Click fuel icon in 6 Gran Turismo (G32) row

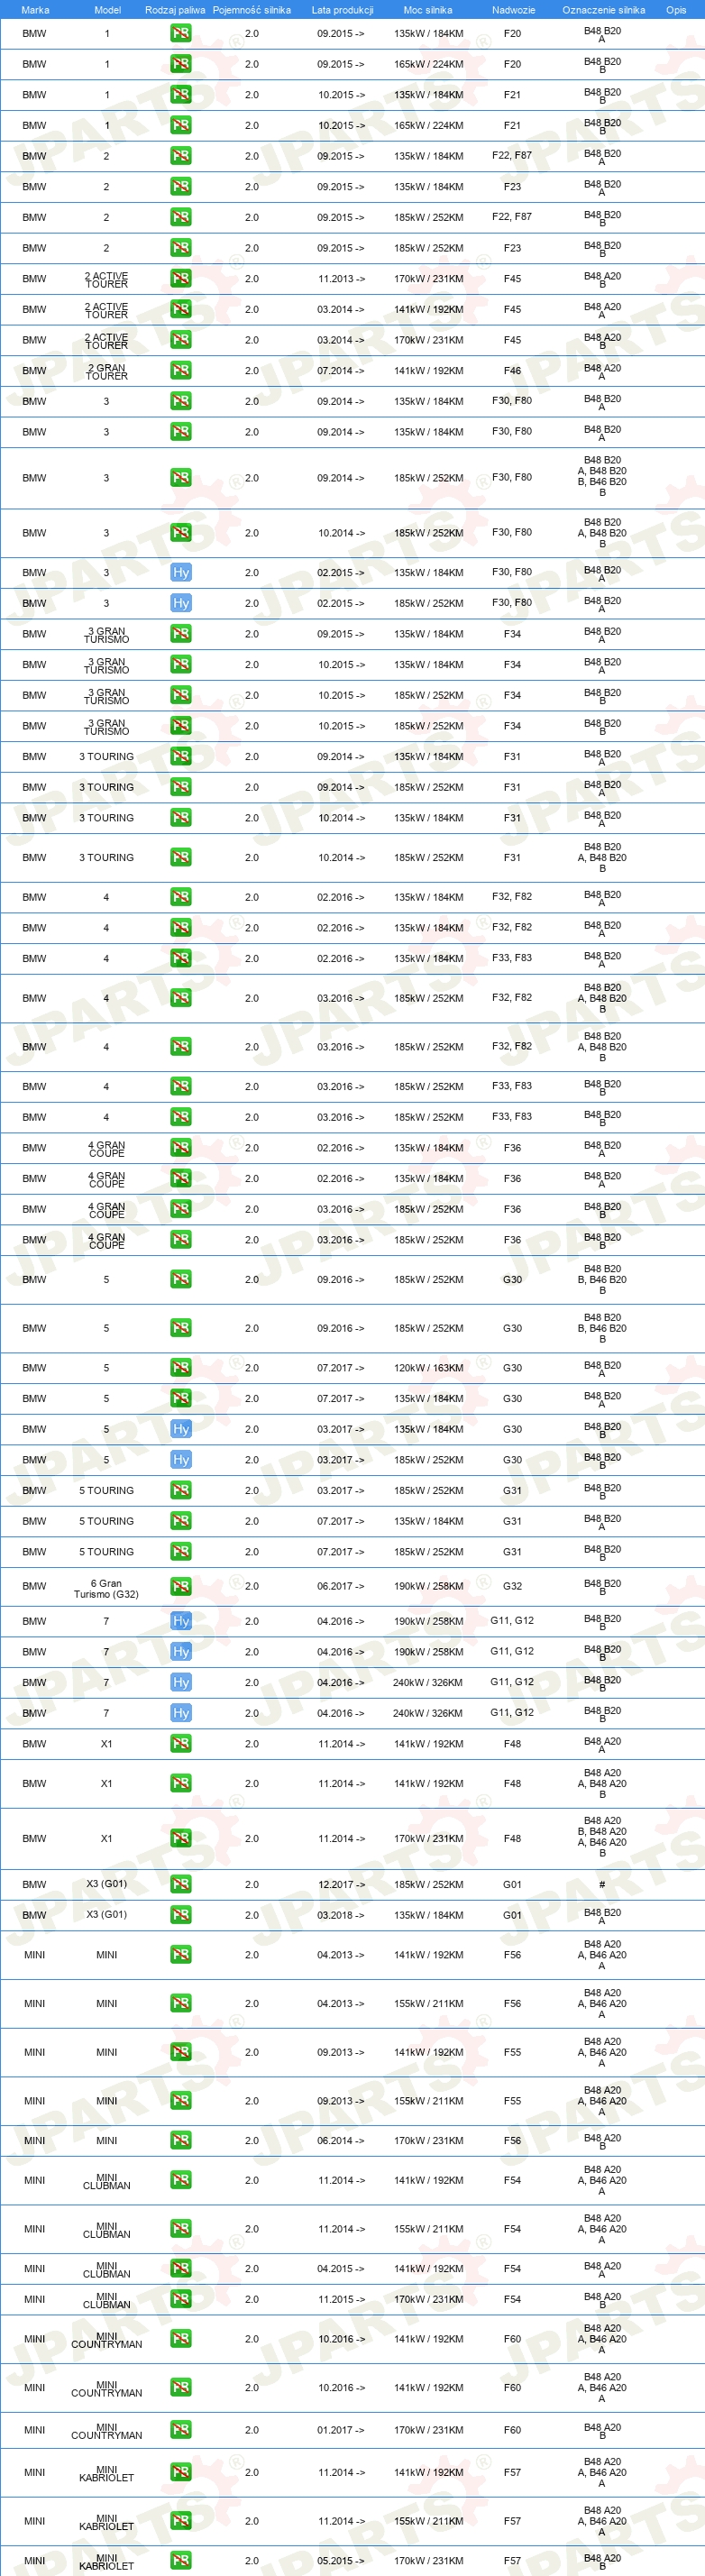(x=181, y=1586)
